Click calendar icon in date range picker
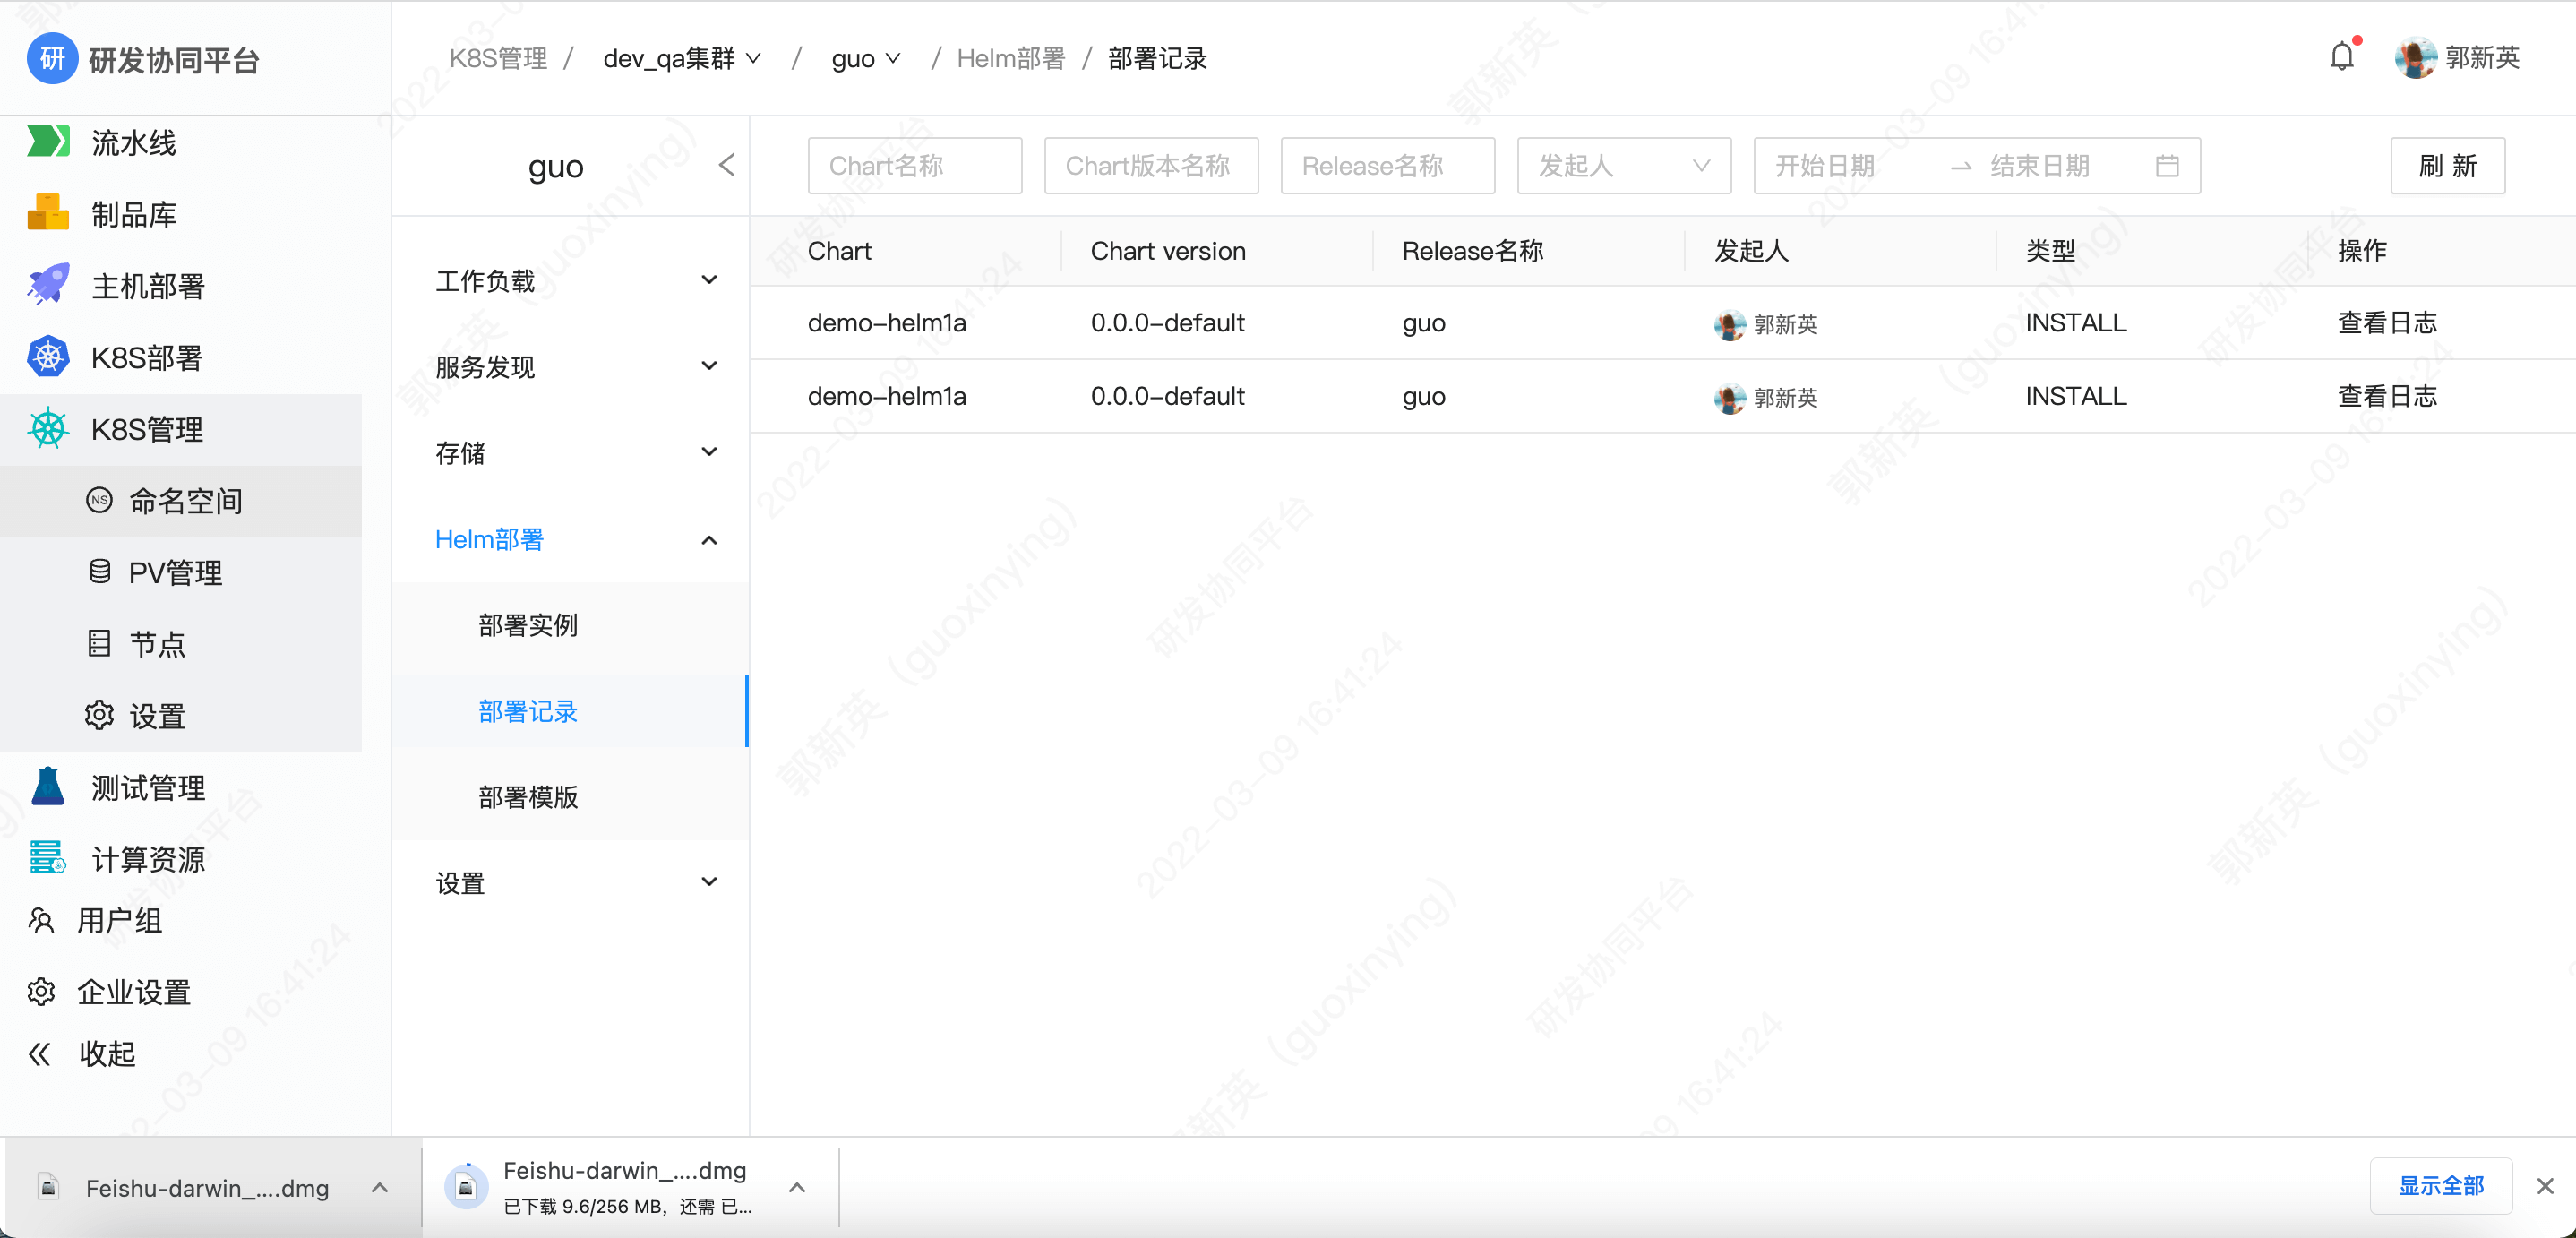 2166,166
